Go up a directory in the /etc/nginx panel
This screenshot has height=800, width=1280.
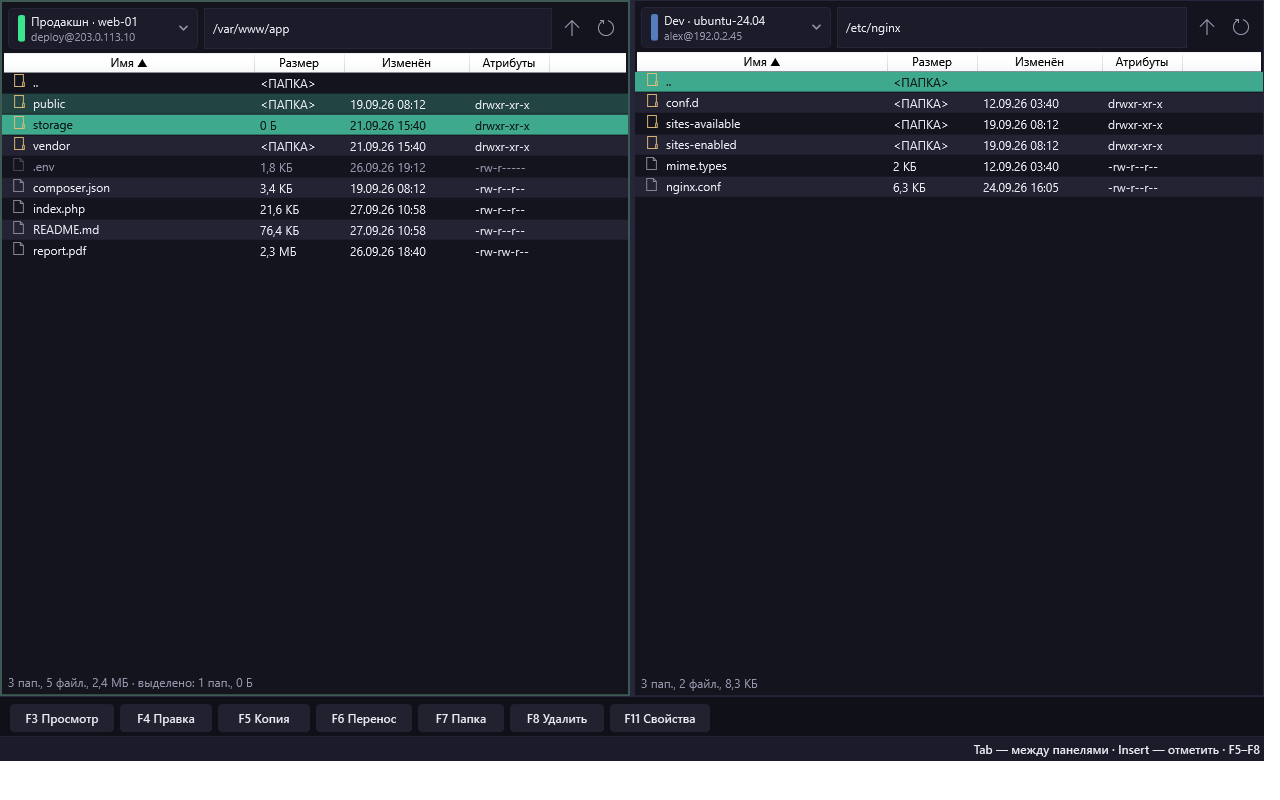coord(1207,28)
